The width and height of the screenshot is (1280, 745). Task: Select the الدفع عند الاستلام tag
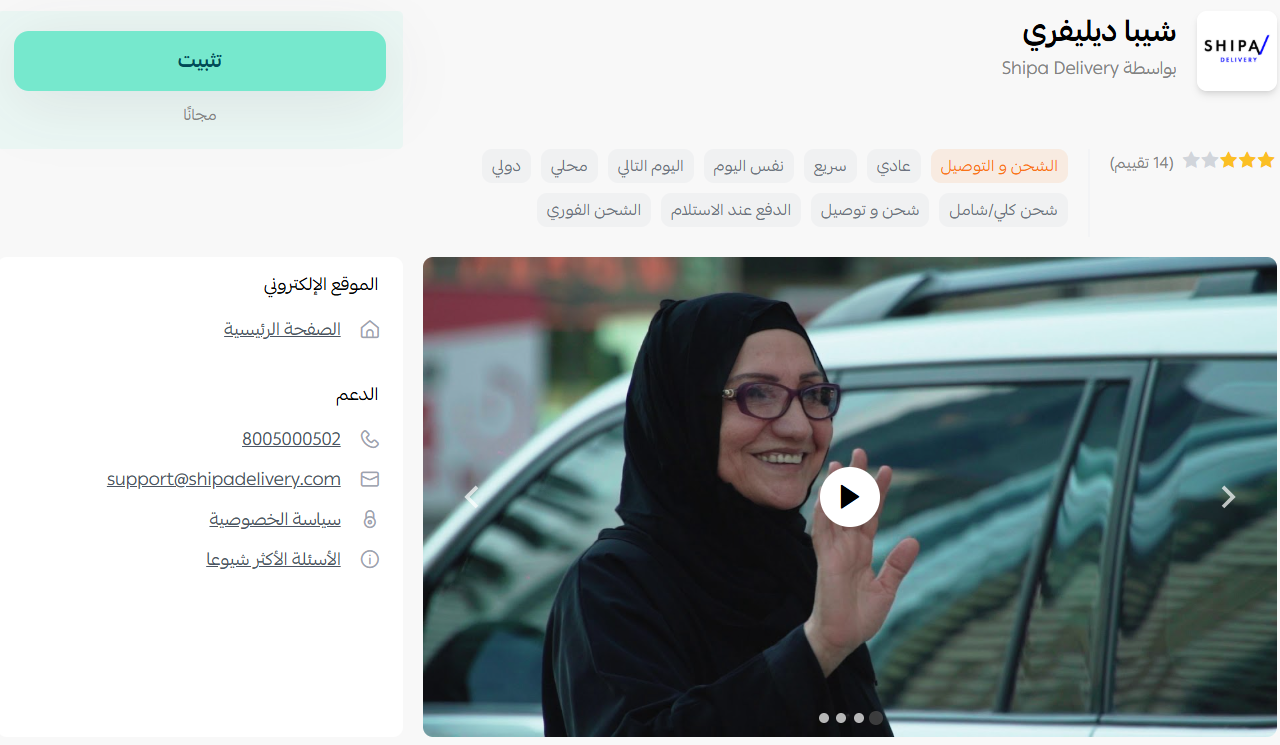(x=731, y=210)
